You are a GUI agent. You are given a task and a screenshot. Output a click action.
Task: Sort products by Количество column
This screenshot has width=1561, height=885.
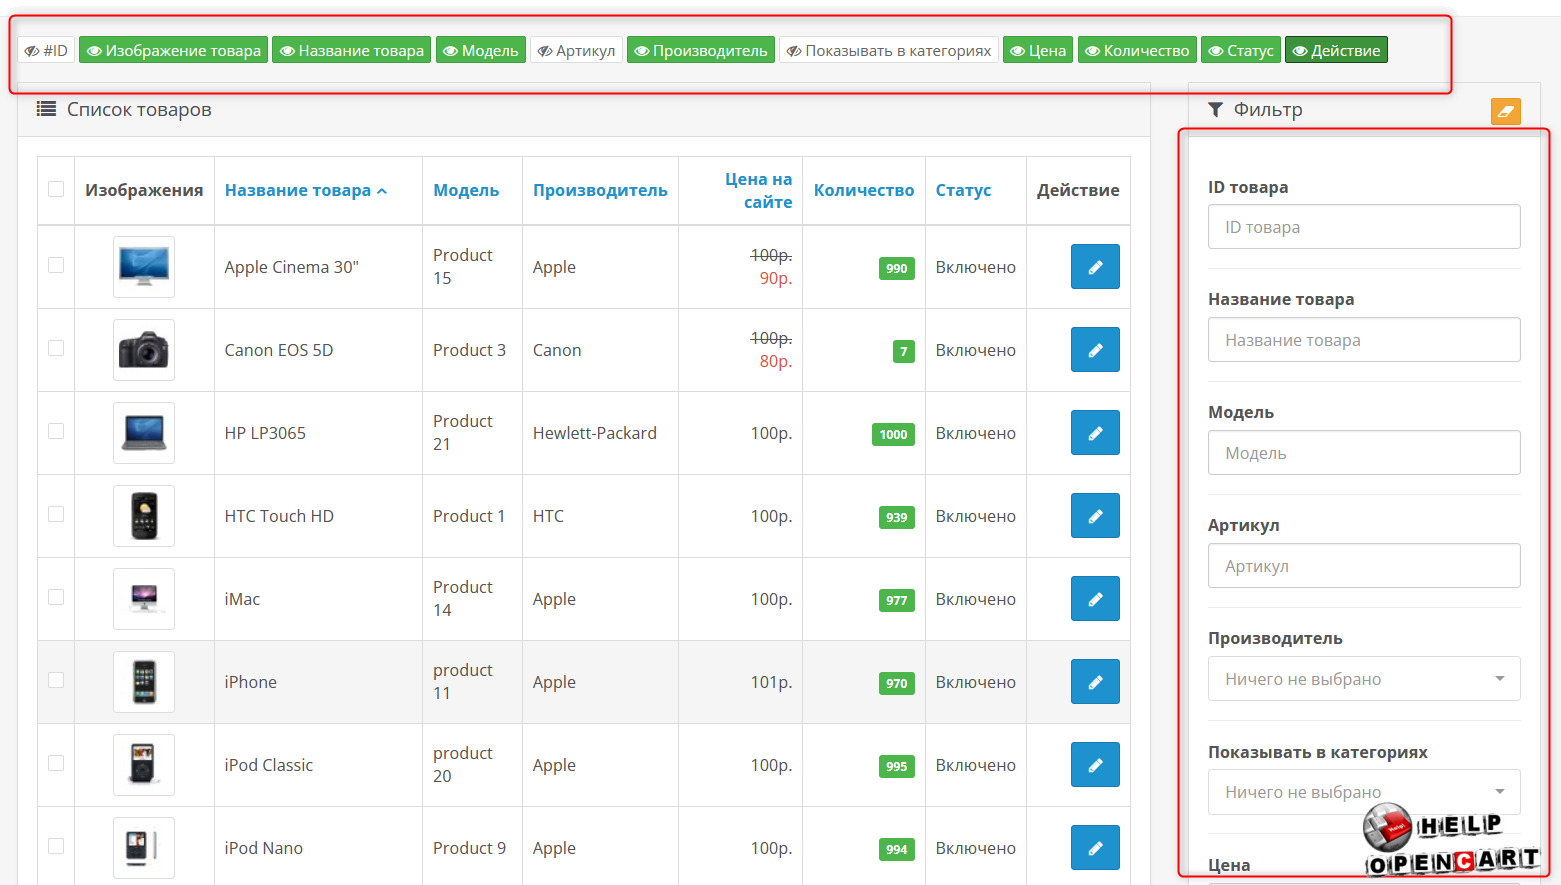click(x=863, y=190)
